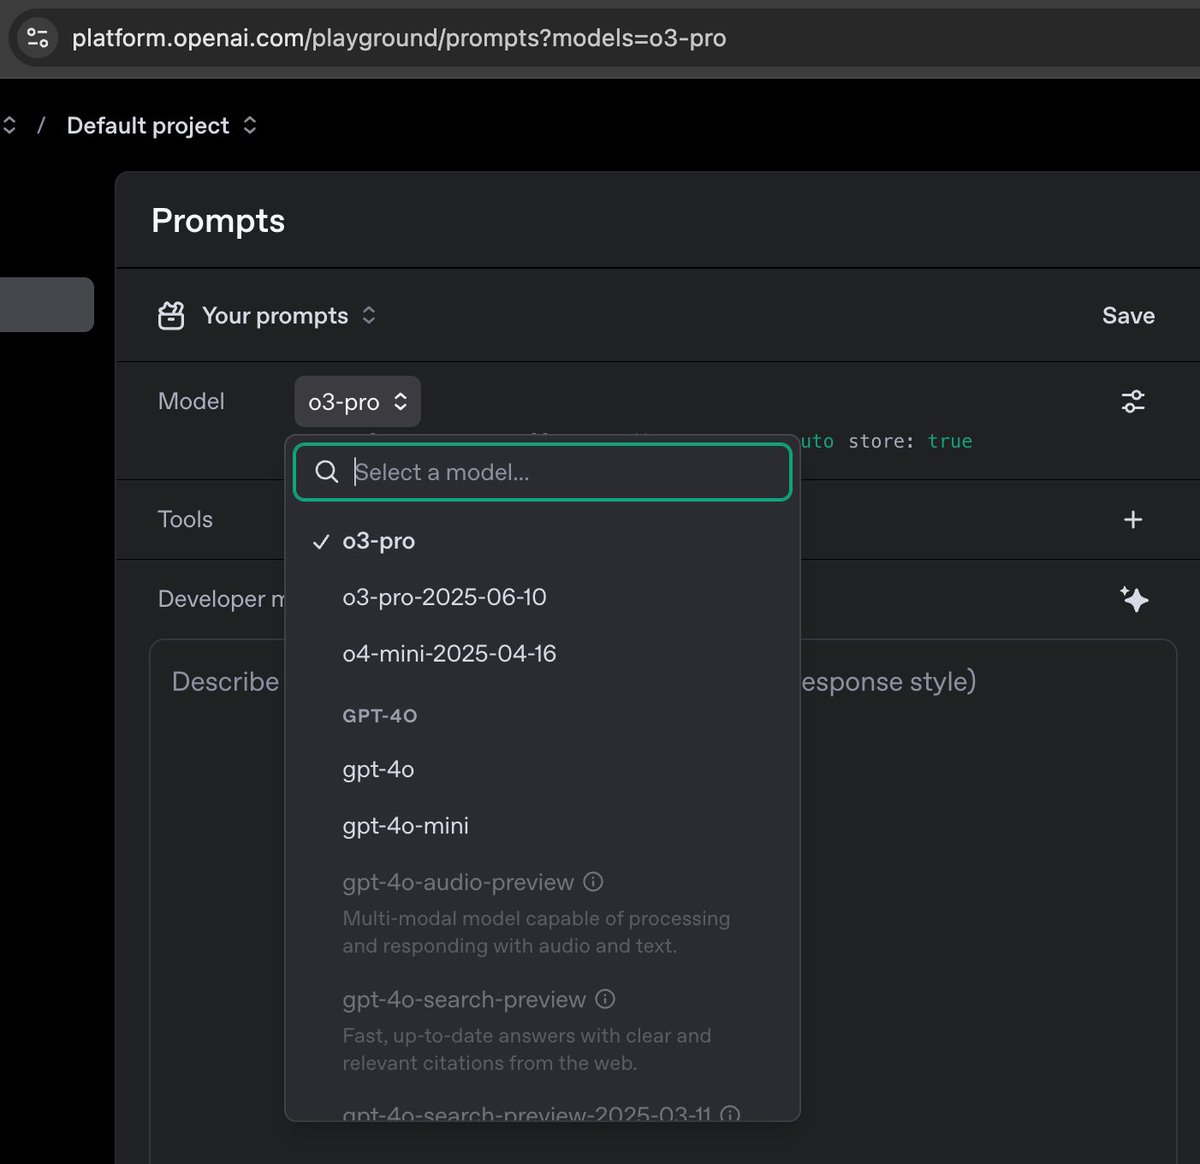The image size is (1200, 1164).
Task: Click the Your prompts box icon
Action: pos(171,316)
